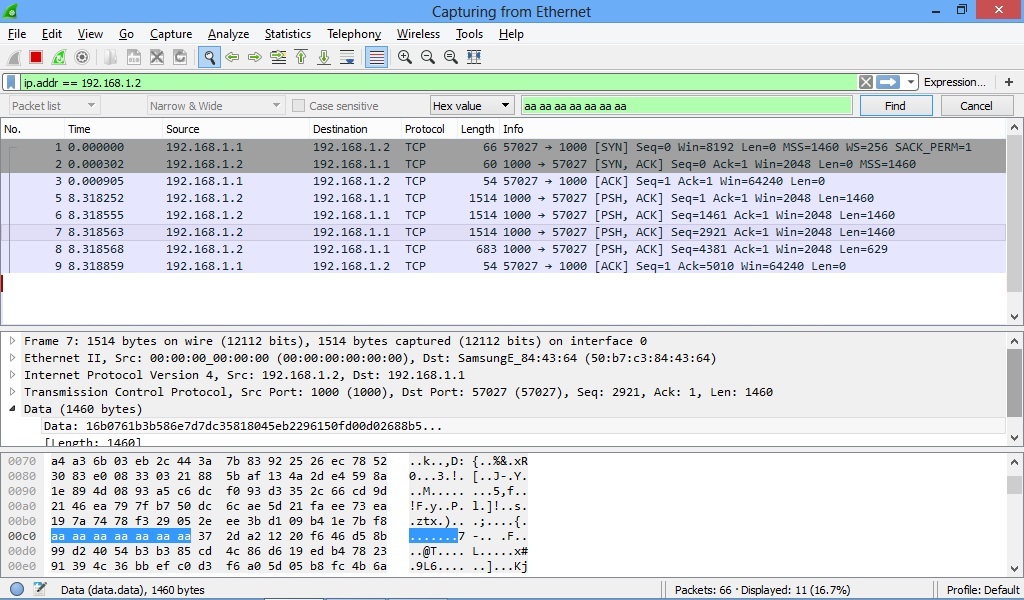Stop the capture with the red square icon
Screen dimensions: 1024x600
pyautogui.click(x=36, y=57)
